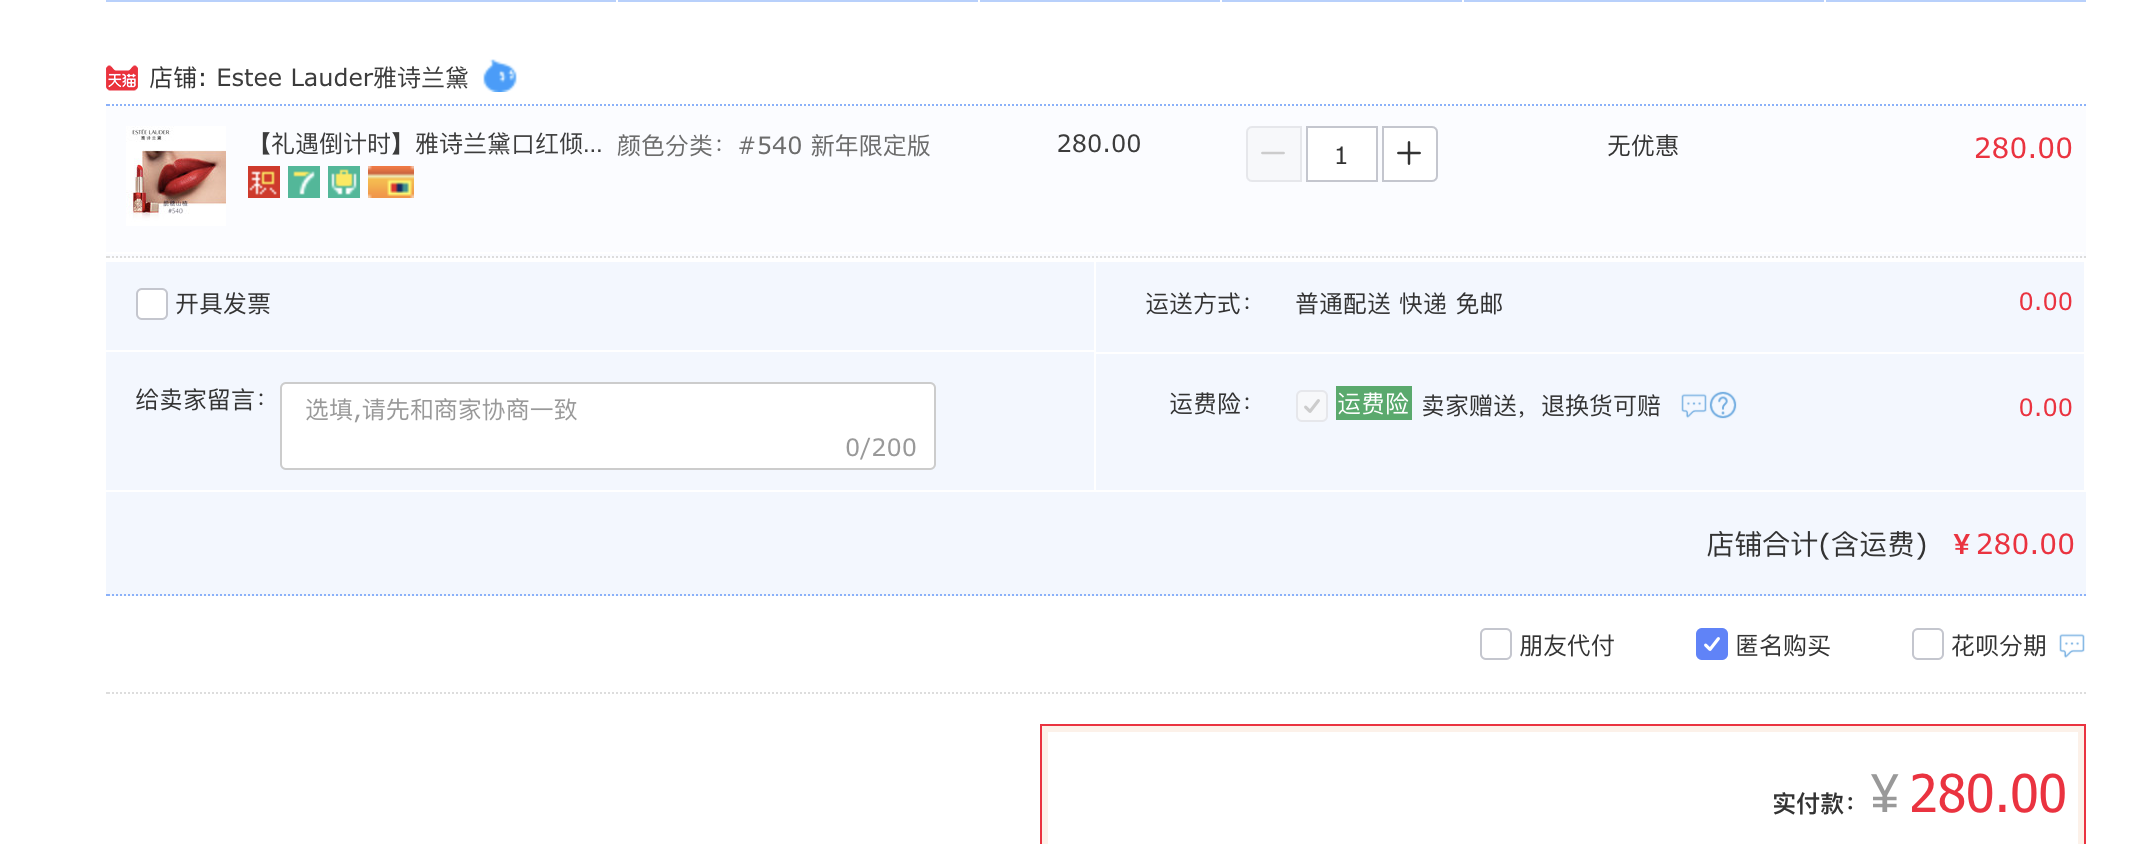Click the quantity input field showing 1
This screenshot has width=2156, height=844.
click(x=1342, y=154)
